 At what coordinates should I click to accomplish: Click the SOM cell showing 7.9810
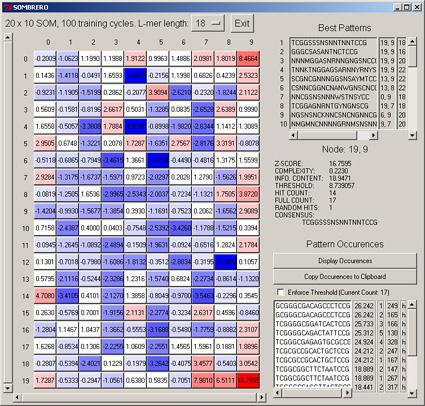[203, 380]
